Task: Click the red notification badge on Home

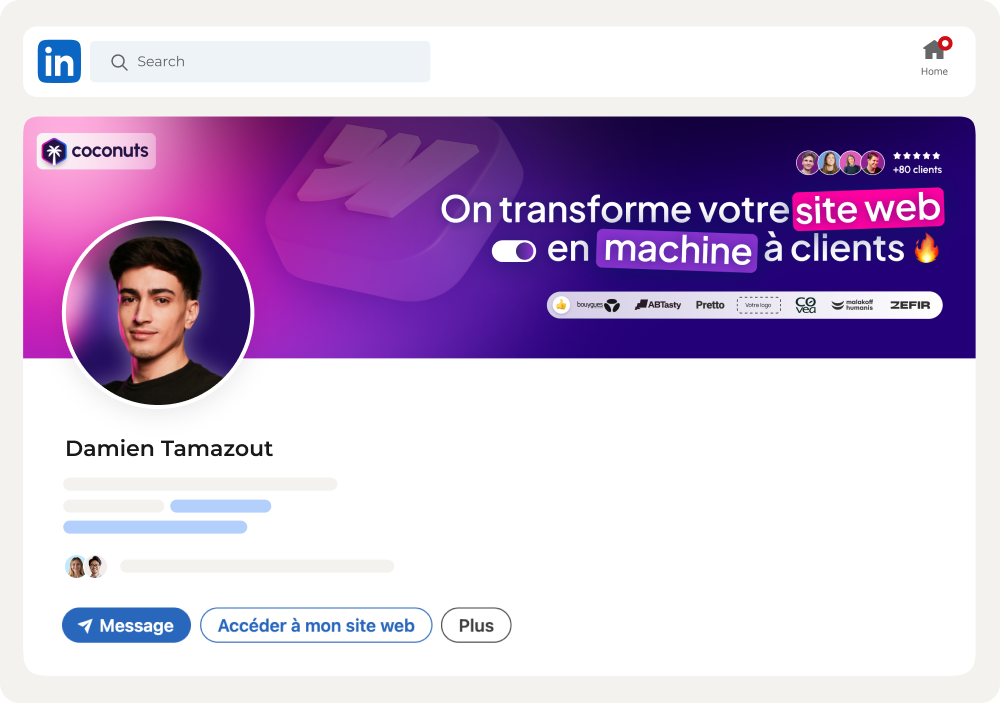Action: [945, 43]
